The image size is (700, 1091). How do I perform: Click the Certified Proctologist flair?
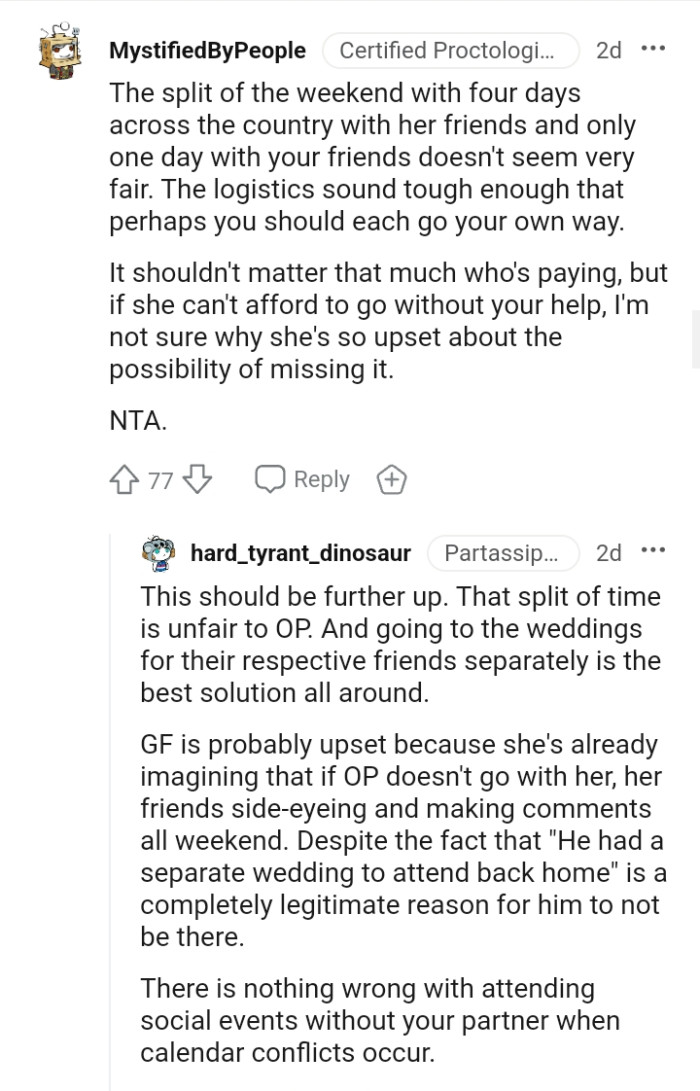(451, 50)
